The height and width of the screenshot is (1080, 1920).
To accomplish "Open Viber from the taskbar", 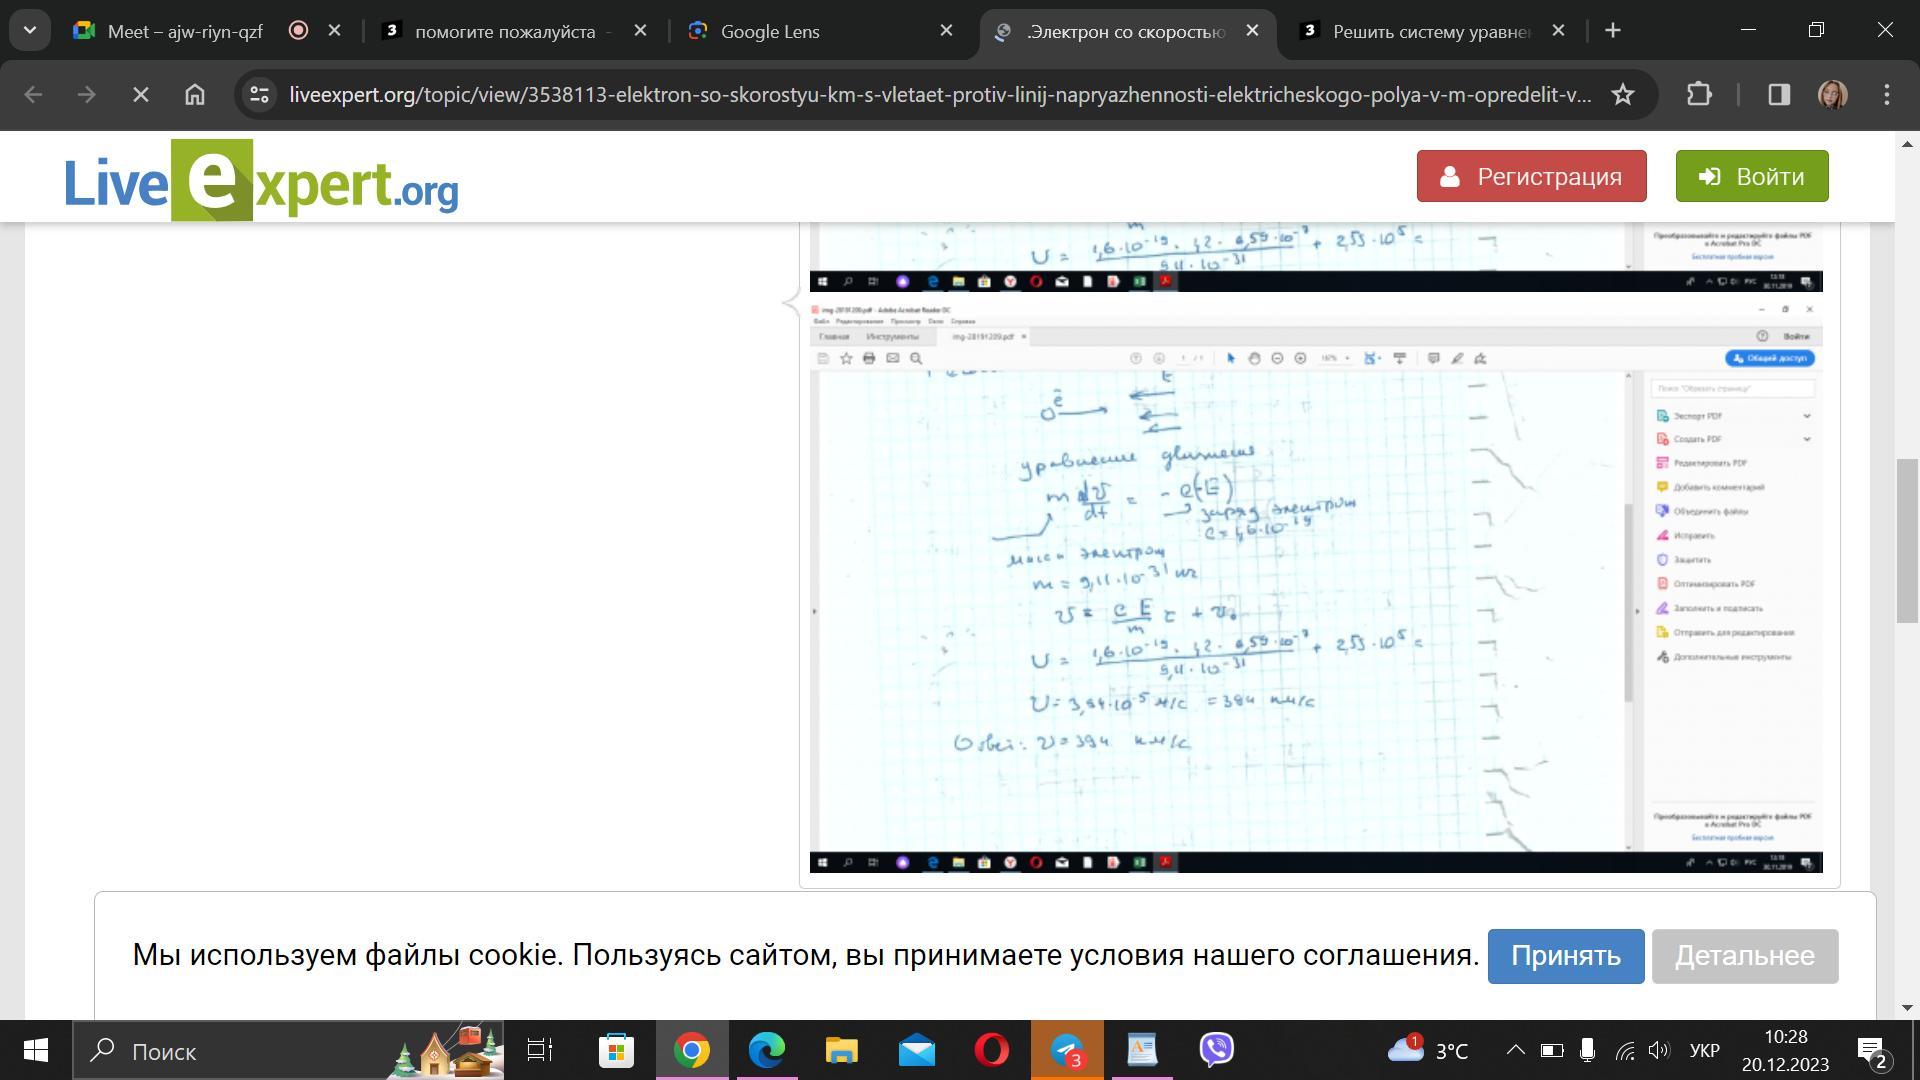I will coord(1216,1050).
